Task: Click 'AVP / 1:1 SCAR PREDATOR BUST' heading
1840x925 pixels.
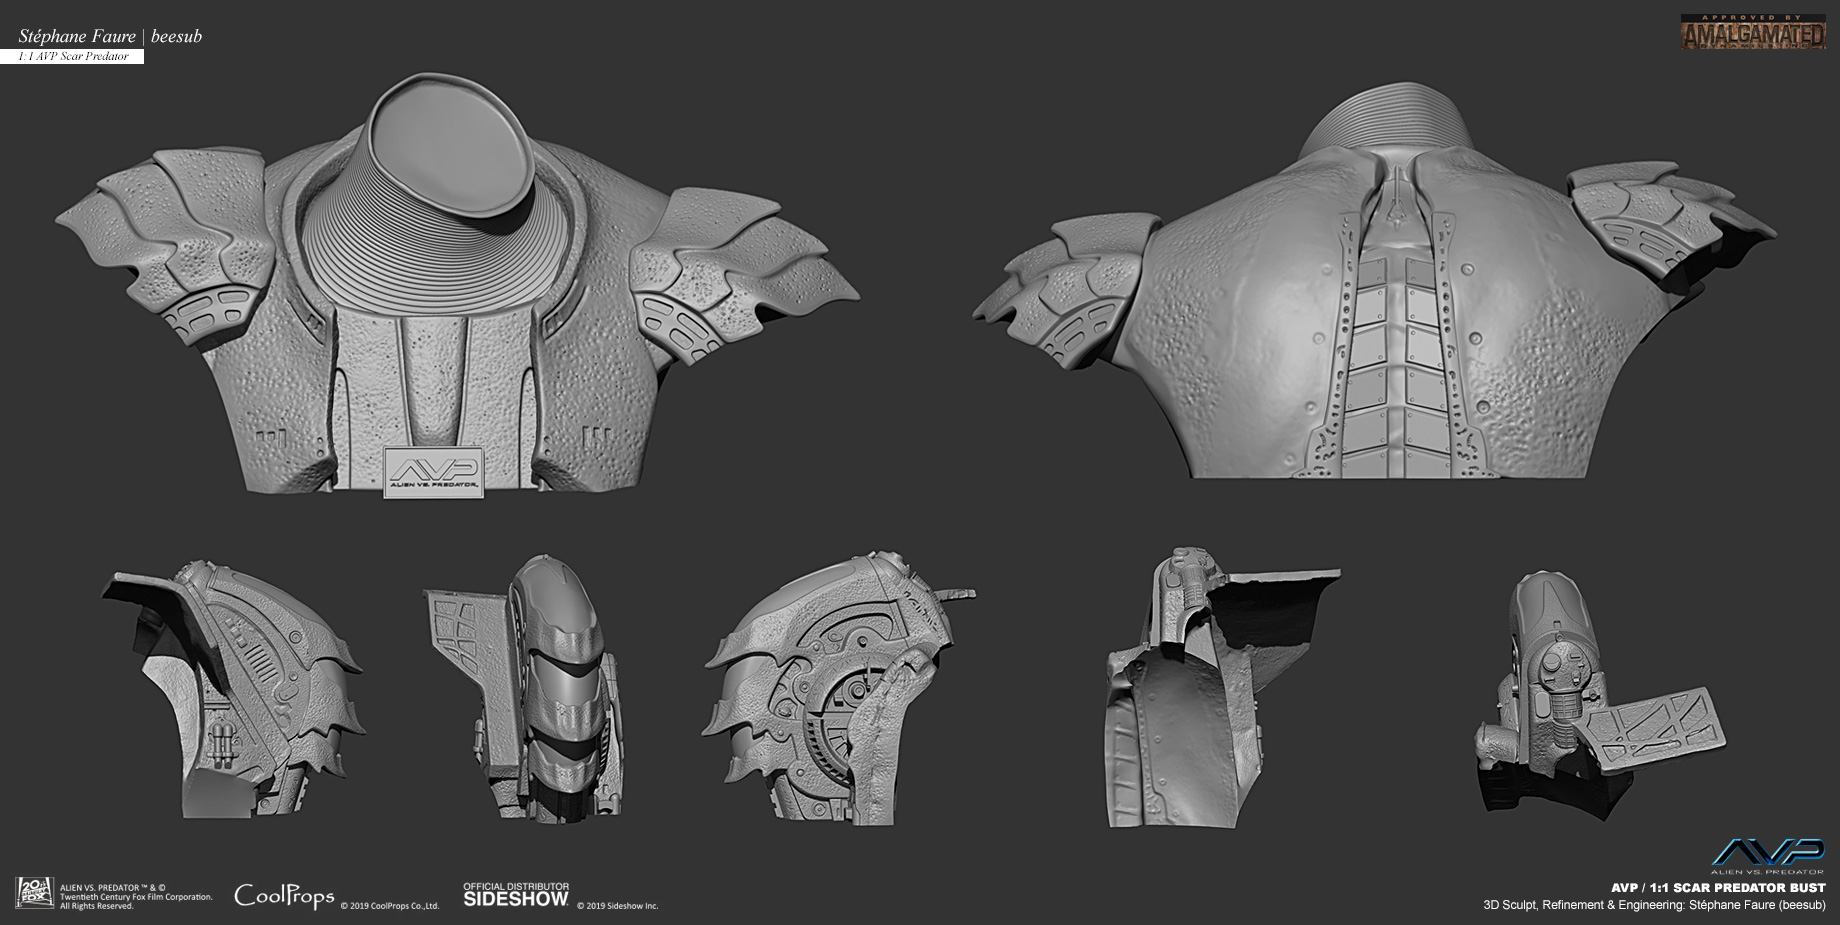Action: [x=1719, y=888]
